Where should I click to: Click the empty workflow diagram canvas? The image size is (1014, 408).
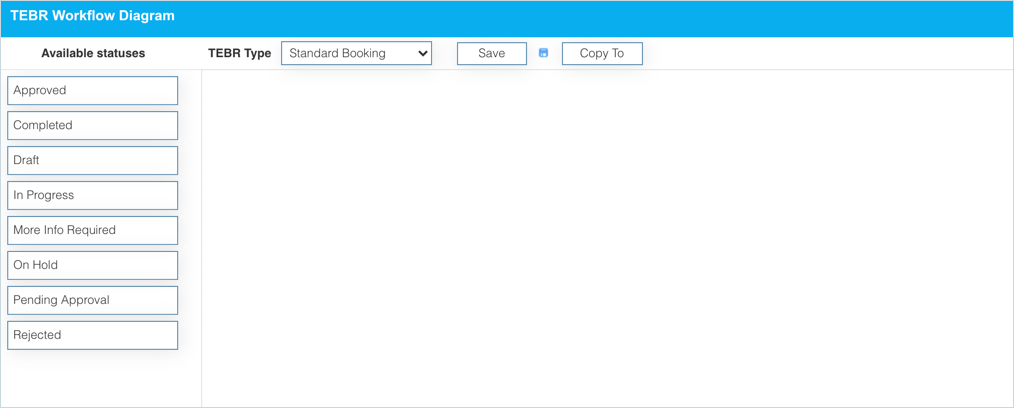[x=606, y=238]
